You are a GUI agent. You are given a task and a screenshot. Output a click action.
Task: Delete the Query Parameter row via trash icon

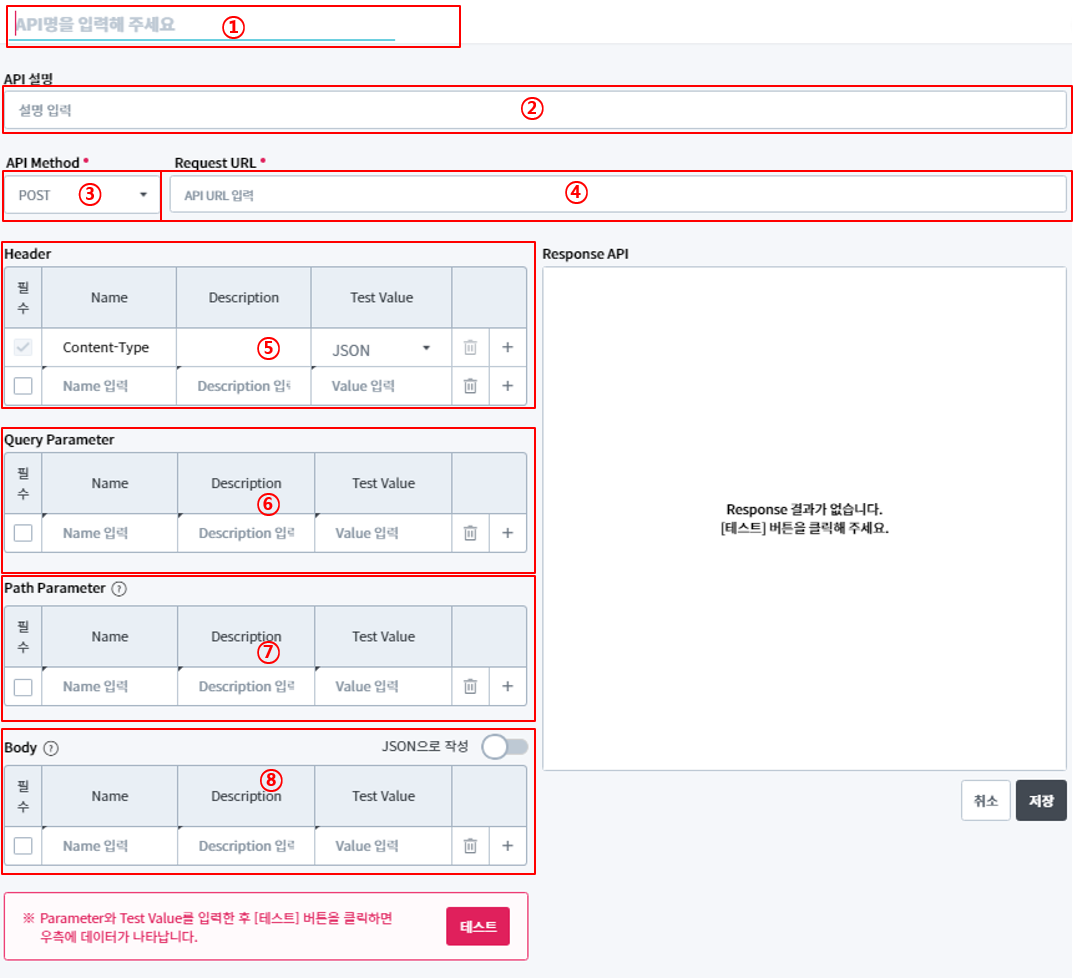[470, 533]
